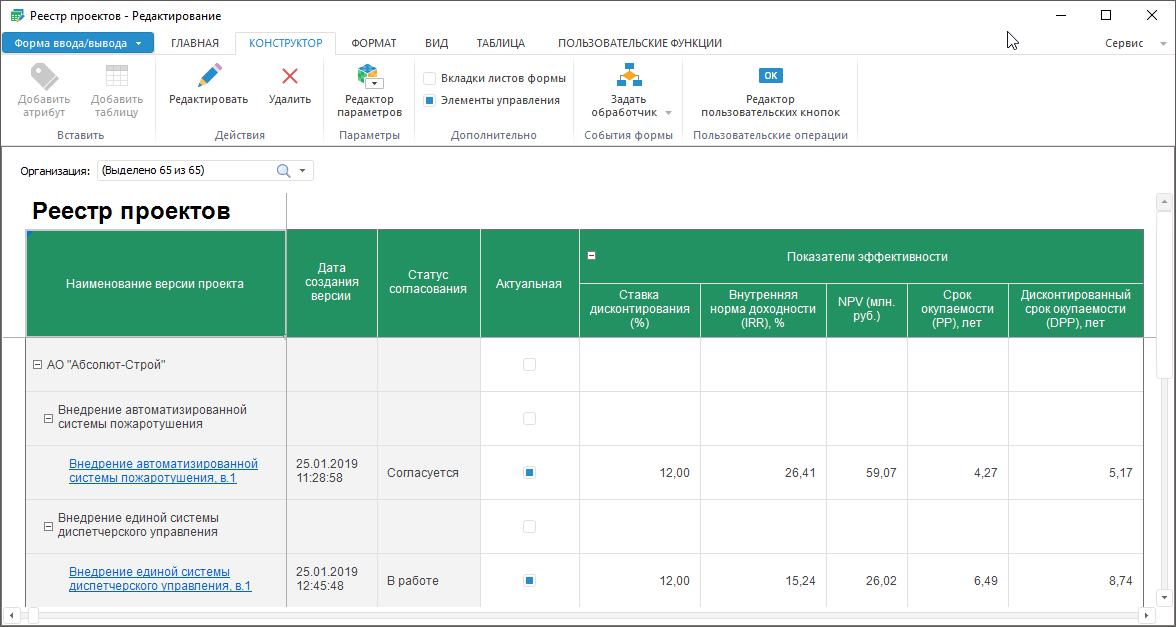Open Редактор пользовательских кнопок
1176x627 pixels.
(770, 76)
